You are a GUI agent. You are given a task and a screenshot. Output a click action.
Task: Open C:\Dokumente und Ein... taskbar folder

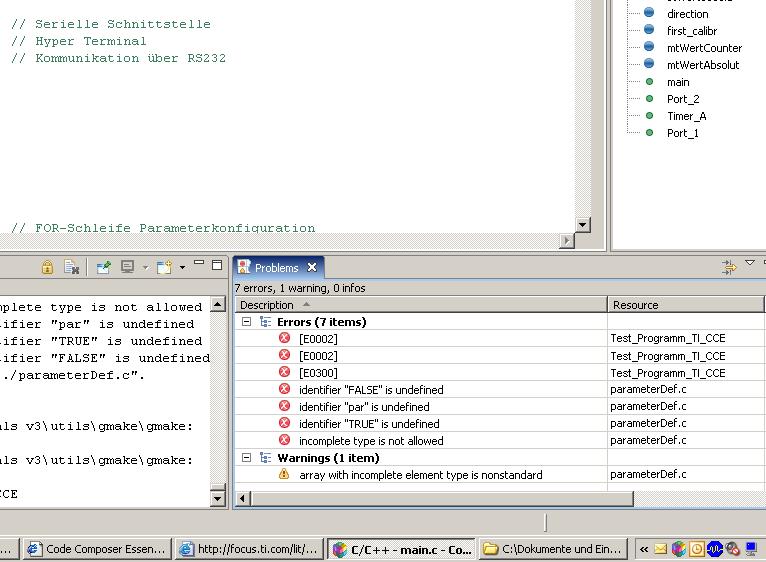553,549
